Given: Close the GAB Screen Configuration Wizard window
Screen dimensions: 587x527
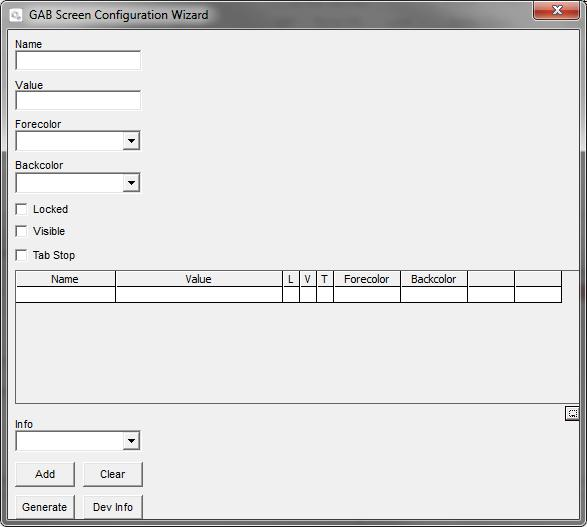Looking at the screenshot, I should pos(557,10).
